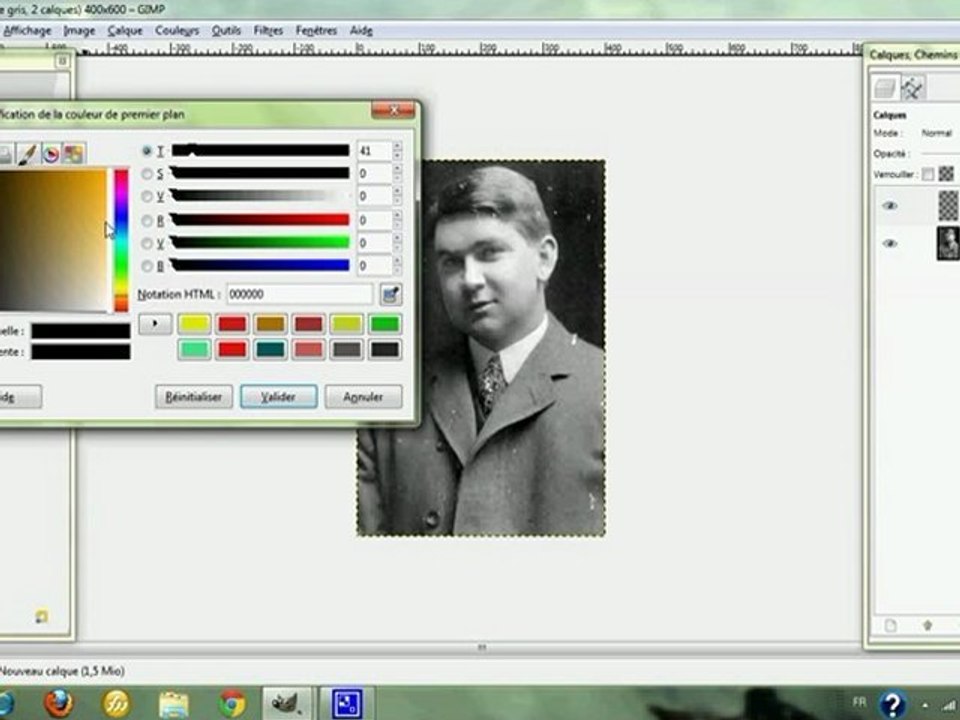Viewport: 960px width, 720px height.
Task: Click the Valider button
Action: pyautogui.click(x=278, y=397)
